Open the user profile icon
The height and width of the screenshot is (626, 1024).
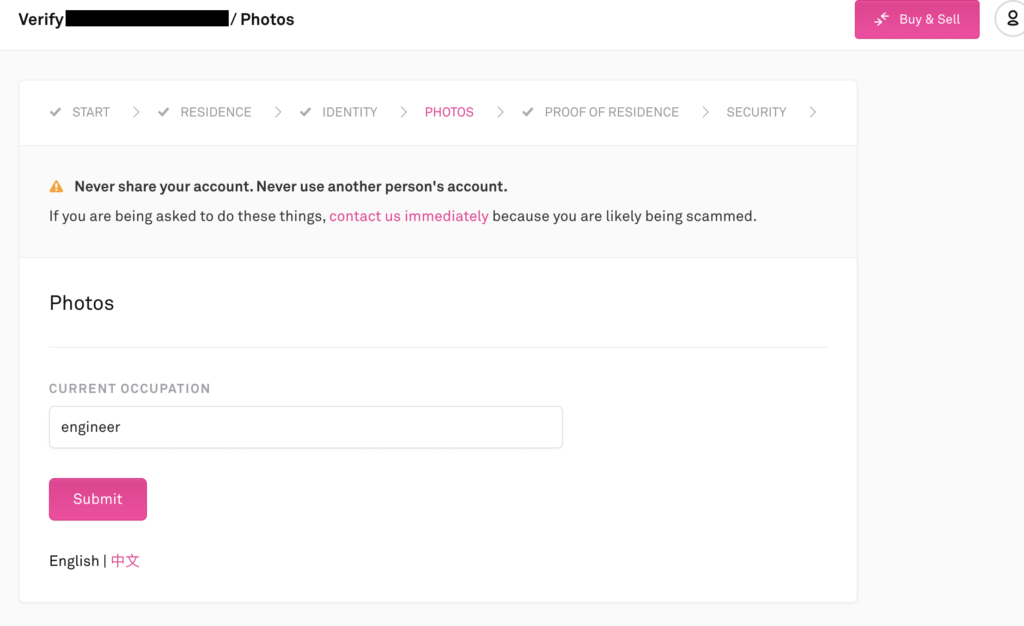[1011, 19]
